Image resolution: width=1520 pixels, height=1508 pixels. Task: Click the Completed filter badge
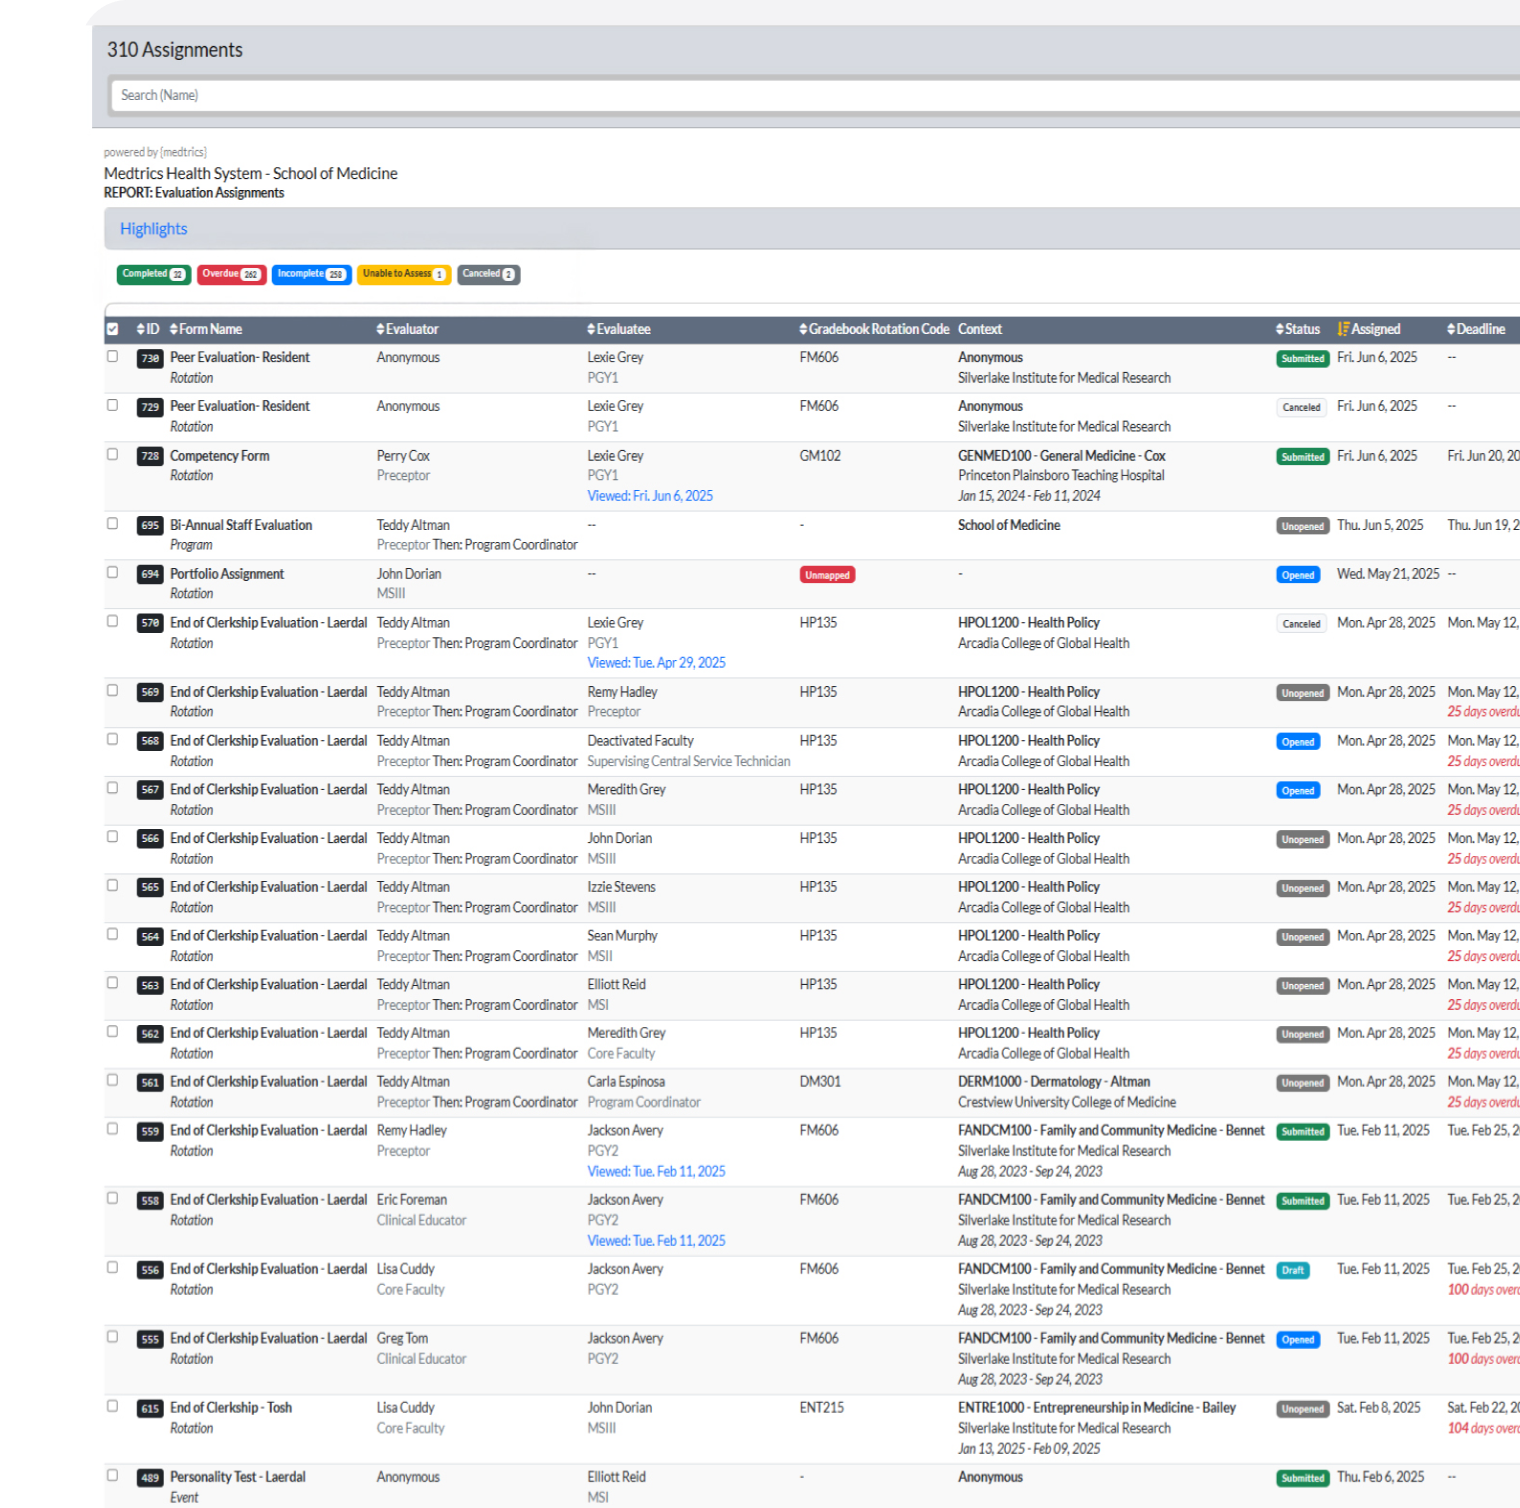(153, 273)
